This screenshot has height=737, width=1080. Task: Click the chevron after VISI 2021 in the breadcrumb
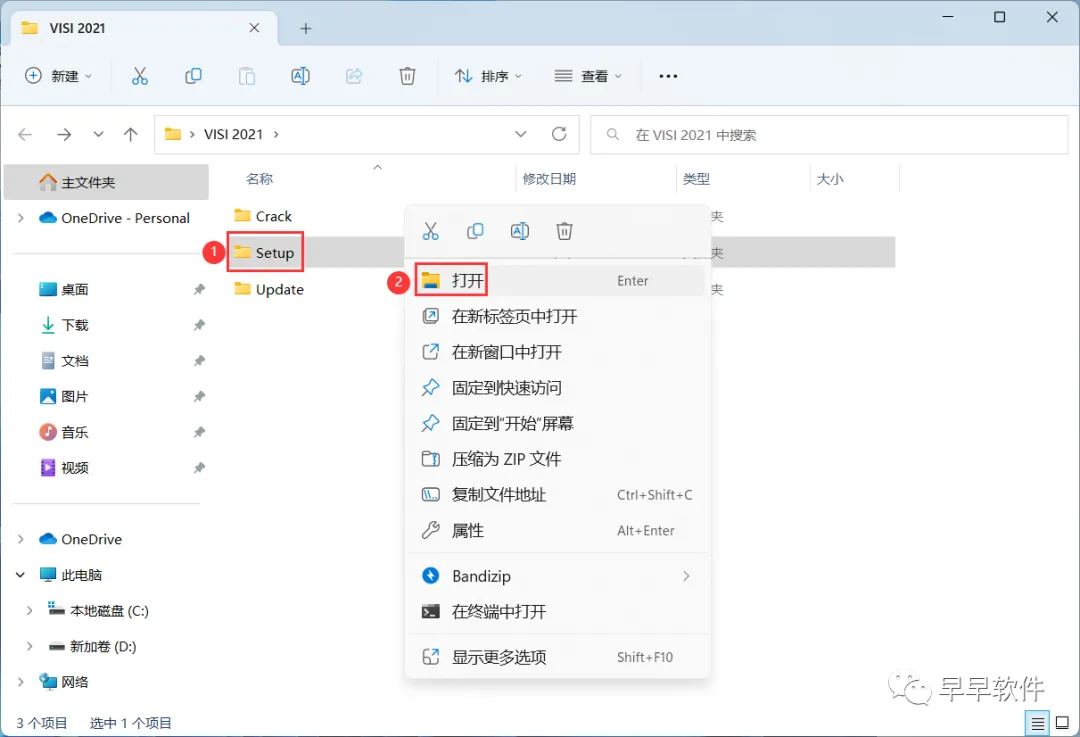276,134
